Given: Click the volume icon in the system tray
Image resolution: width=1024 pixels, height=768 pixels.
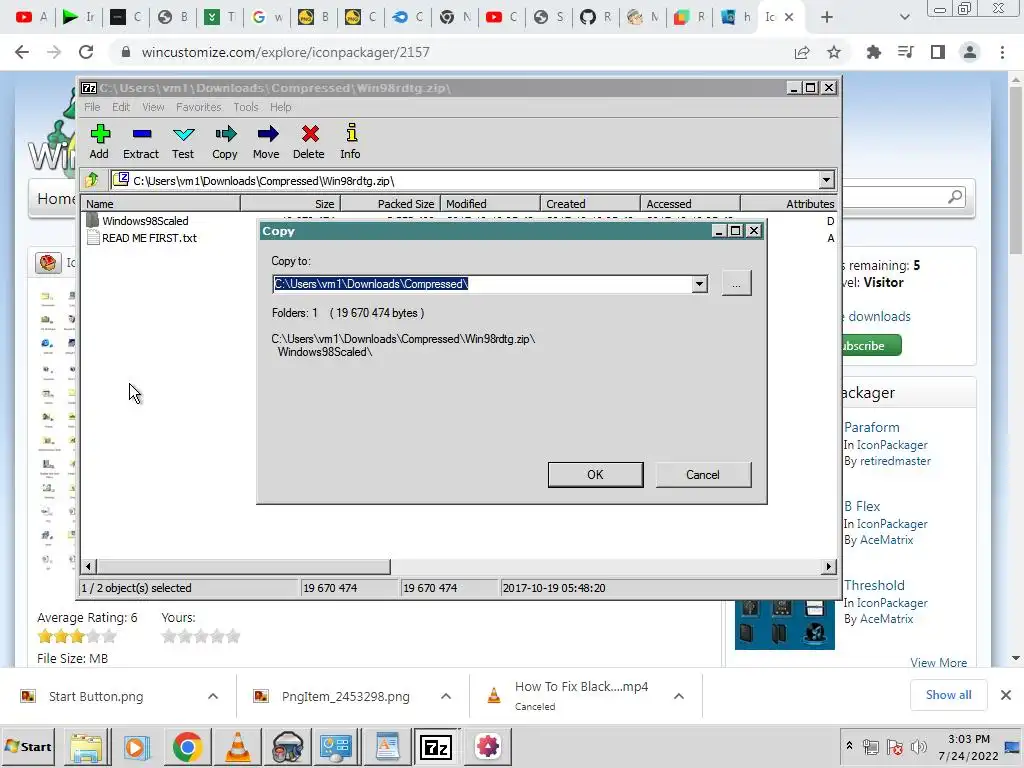Looking at the screenshot, I should point(919,746).
